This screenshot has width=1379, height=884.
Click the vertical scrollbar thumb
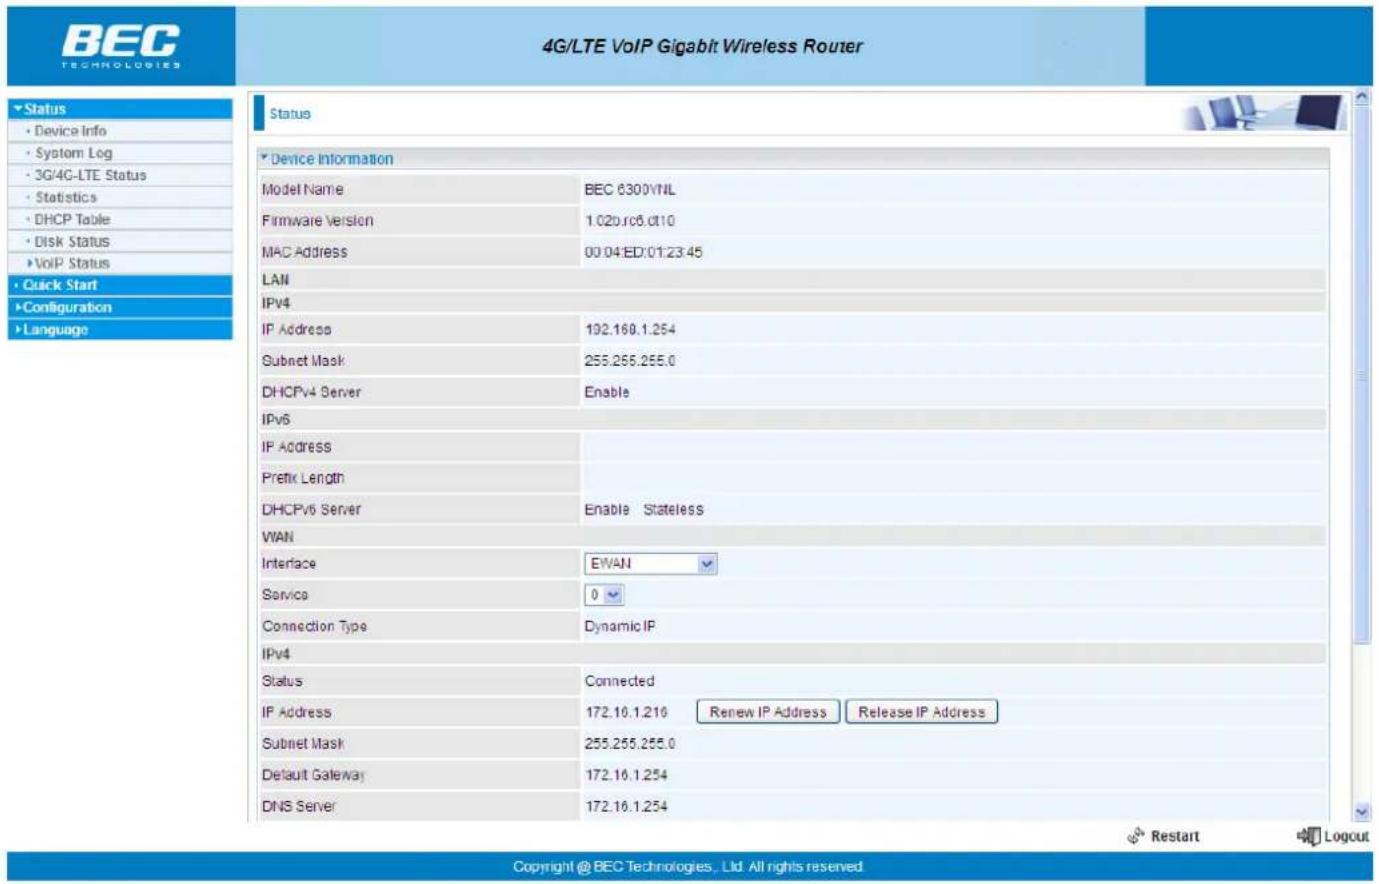(1361, 374)
